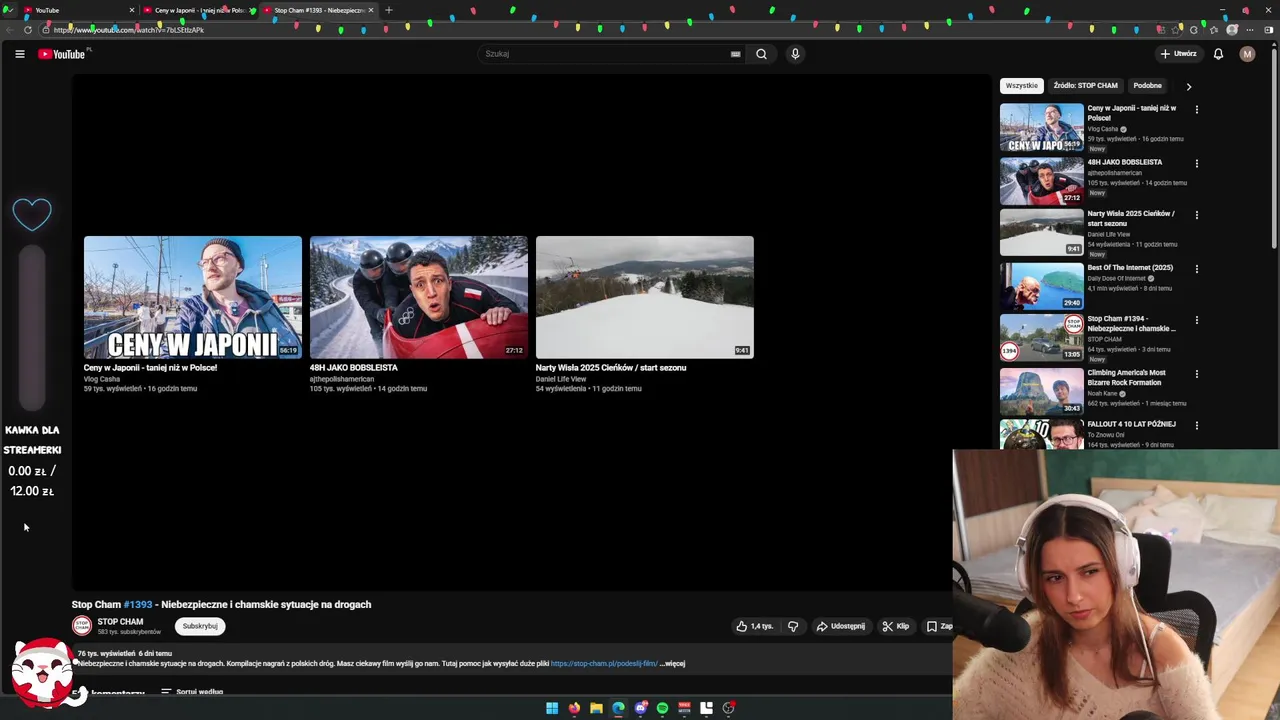Open options for 48H JAKO BOBSLEISTA sidebar video
The width and height of the screenshot is (1280, 720).
tap(1196, 163)
